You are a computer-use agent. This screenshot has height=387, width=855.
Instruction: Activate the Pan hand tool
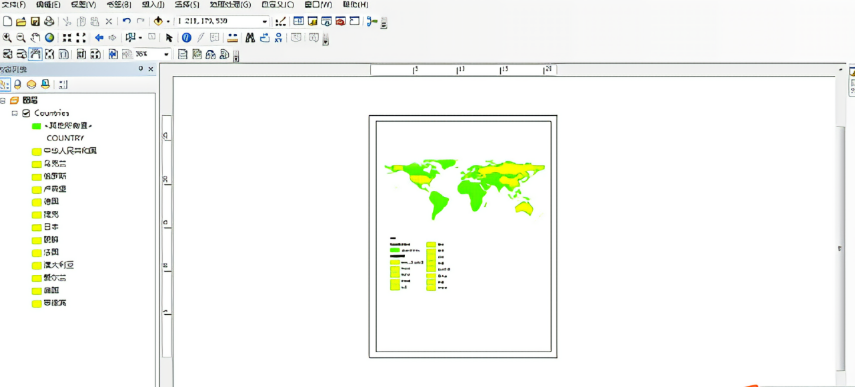[35, 38]
